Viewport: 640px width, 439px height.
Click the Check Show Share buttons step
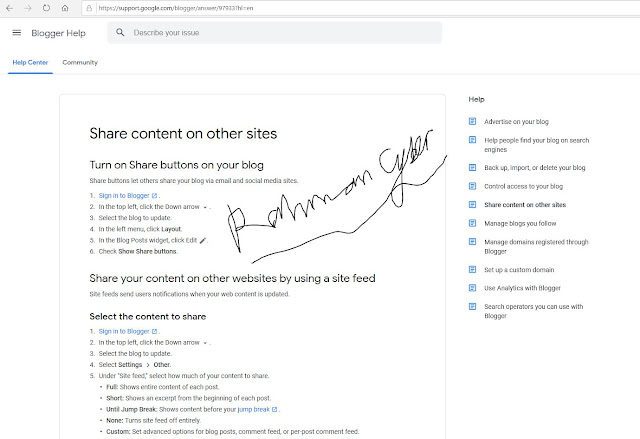click(138, 251)
